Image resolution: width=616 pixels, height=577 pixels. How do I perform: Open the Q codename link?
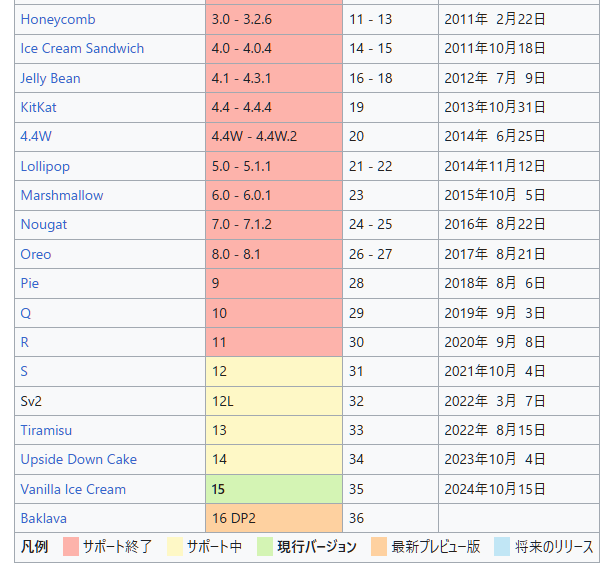coord(26,313)
